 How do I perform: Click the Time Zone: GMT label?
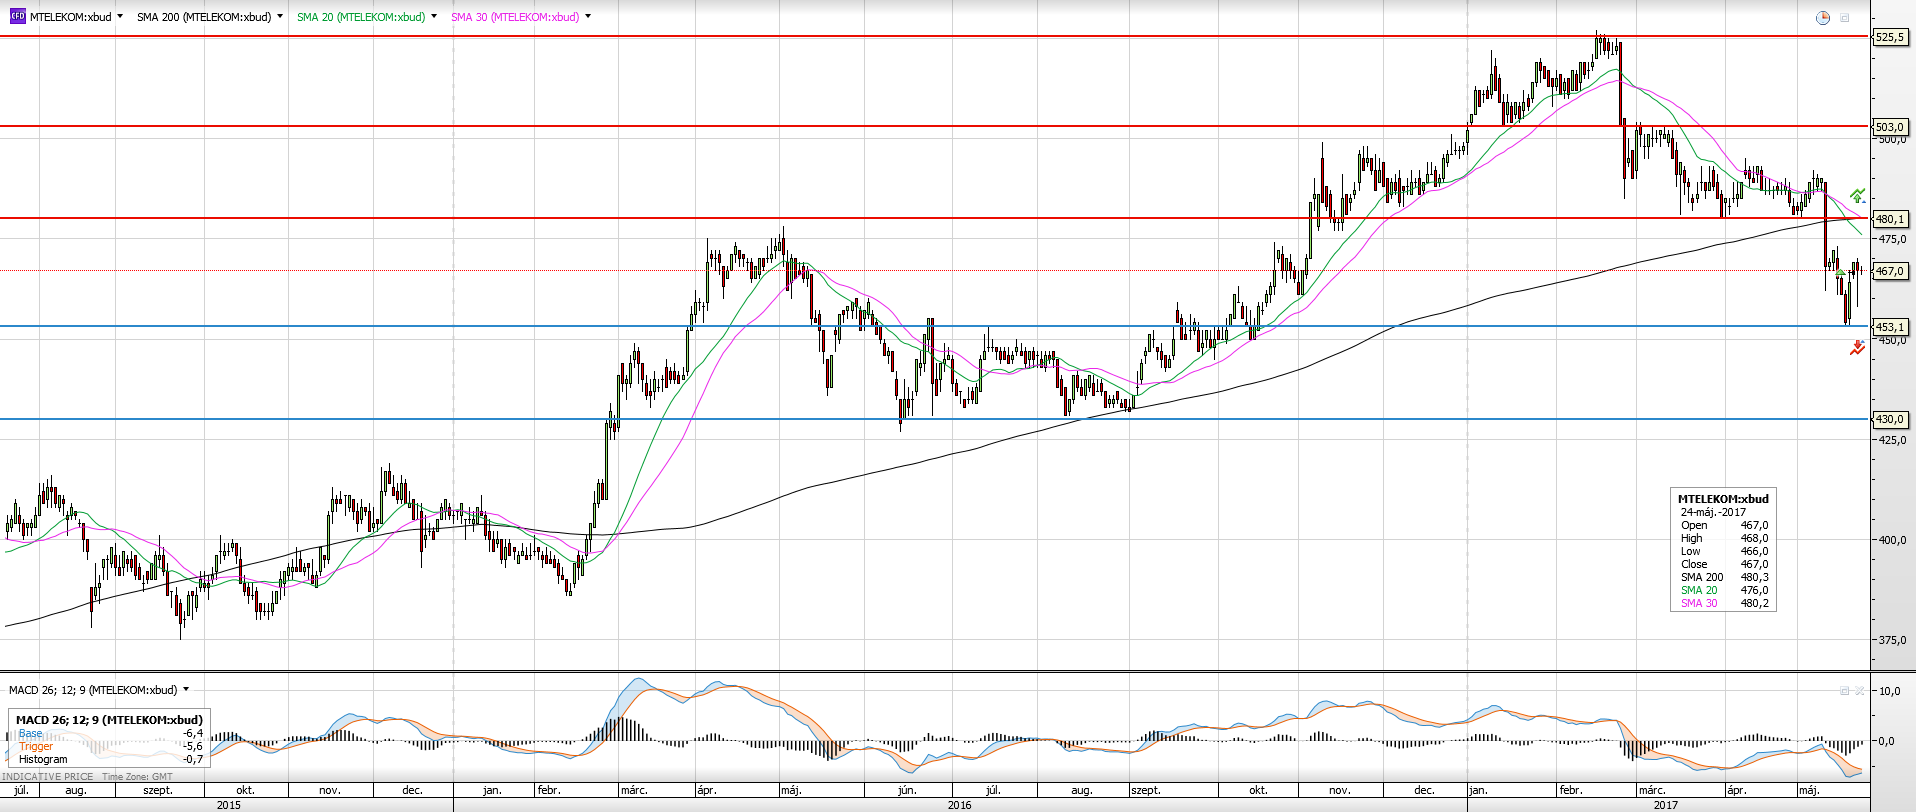coord(137,777)
